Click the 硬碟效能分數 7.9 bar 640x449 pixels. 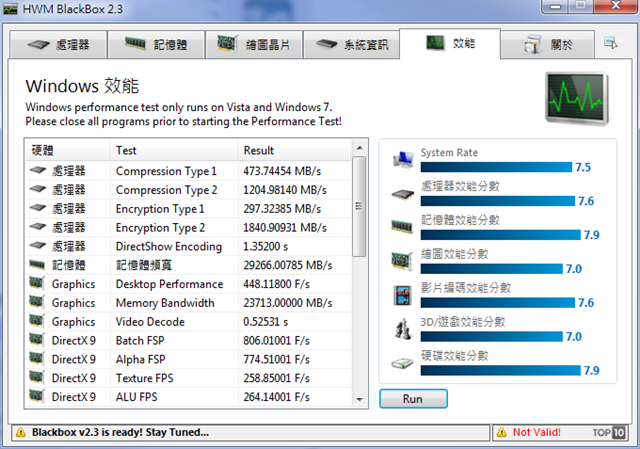coord(500,370)
